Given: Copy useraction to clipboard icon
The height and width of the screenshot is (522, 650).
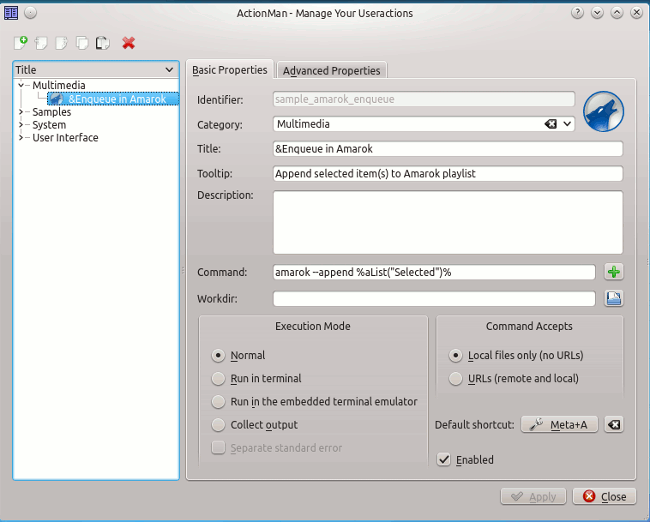Looking at the screenshot, I should 82,43.
